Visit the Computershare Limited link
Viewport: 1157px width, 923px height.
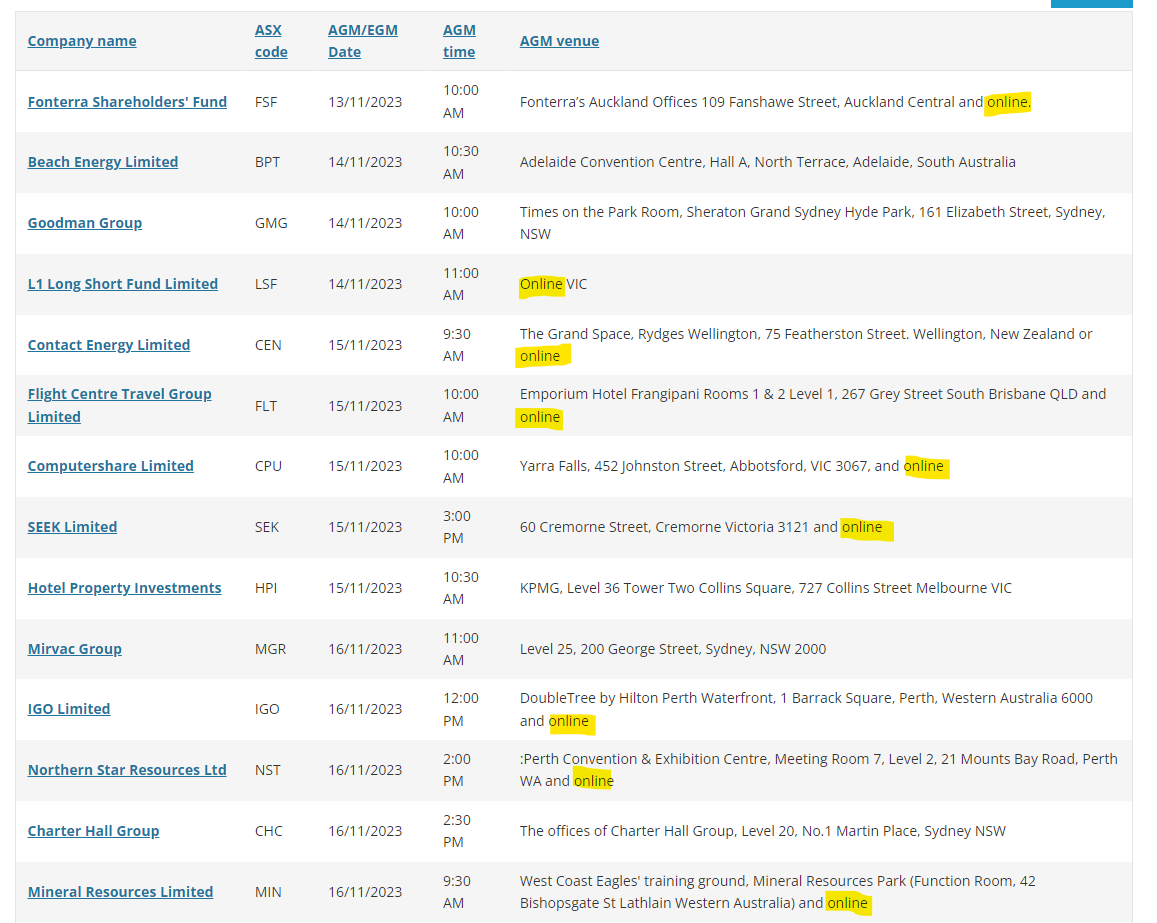[111, 466]
